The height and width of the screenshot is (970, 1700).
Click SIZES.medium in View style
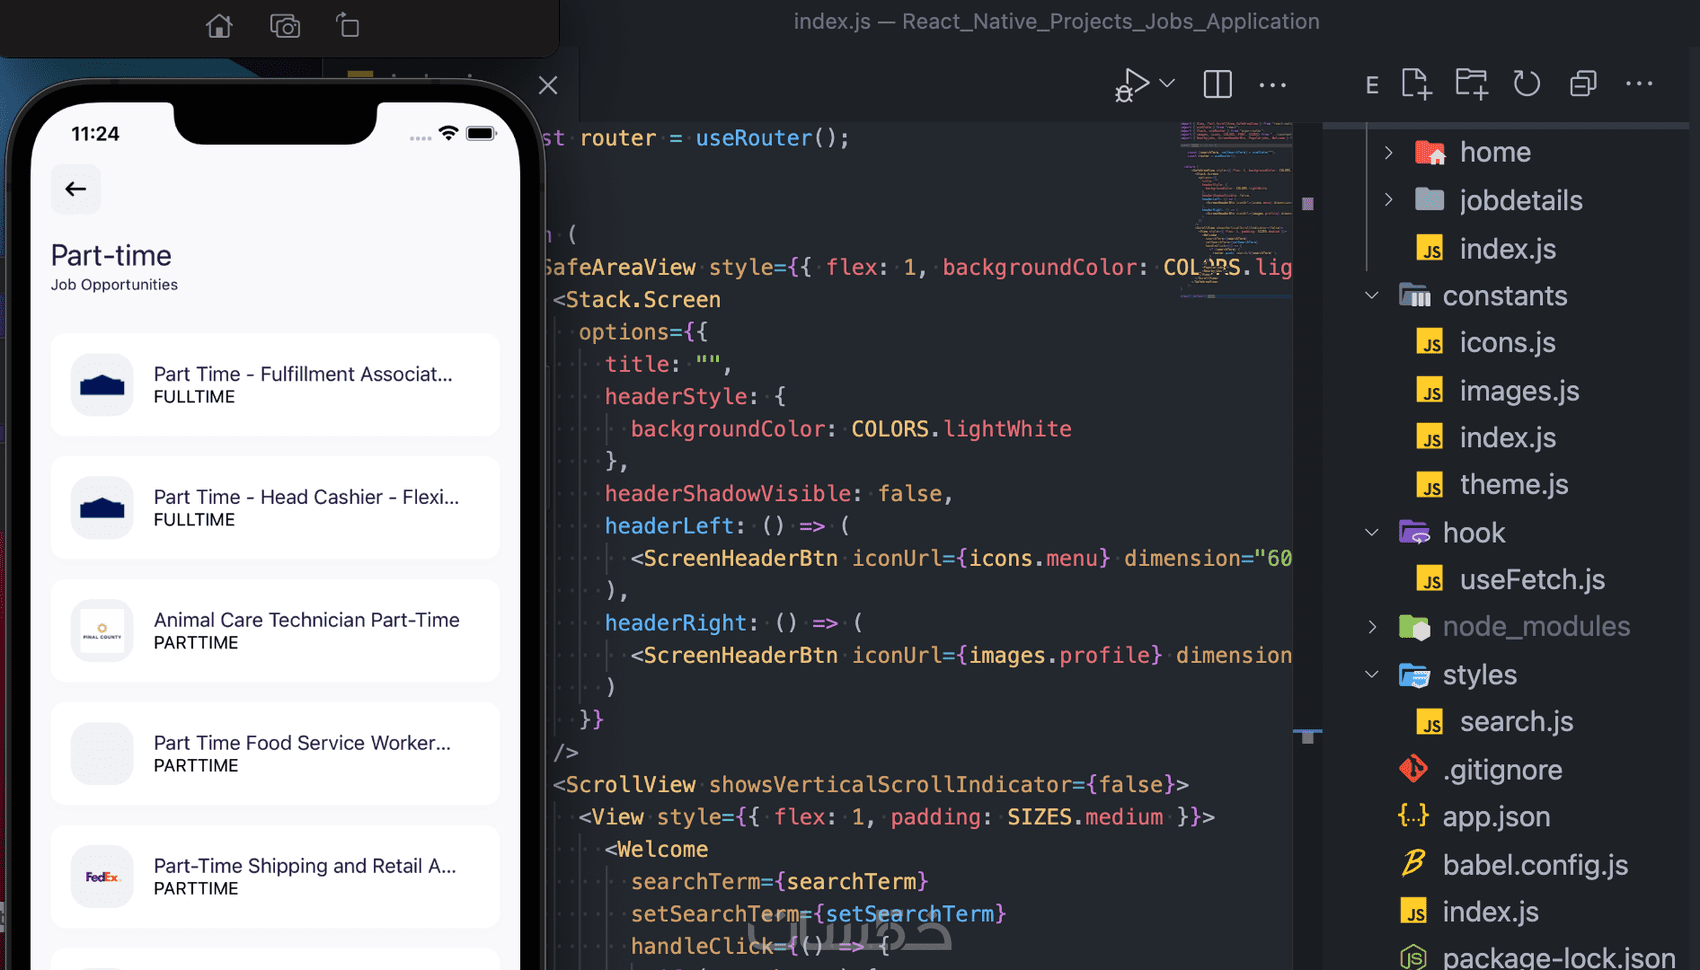pyautogui.click(x=1085, y=817)
